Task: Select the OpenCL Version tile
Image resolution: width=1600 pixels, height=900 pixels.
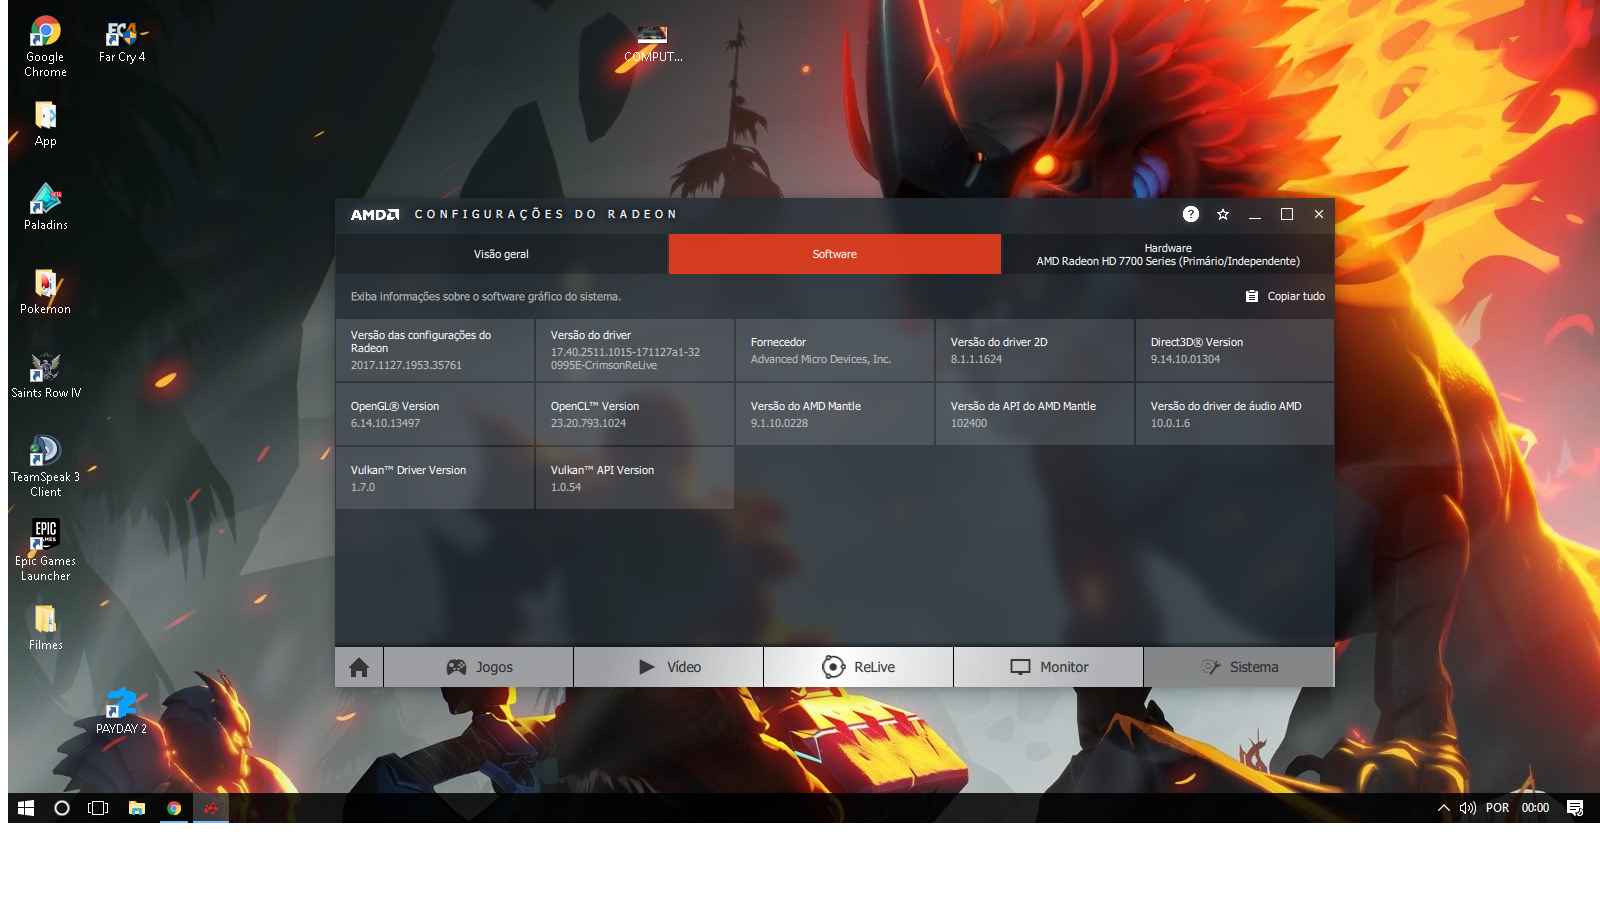Action: coord(635,414)
